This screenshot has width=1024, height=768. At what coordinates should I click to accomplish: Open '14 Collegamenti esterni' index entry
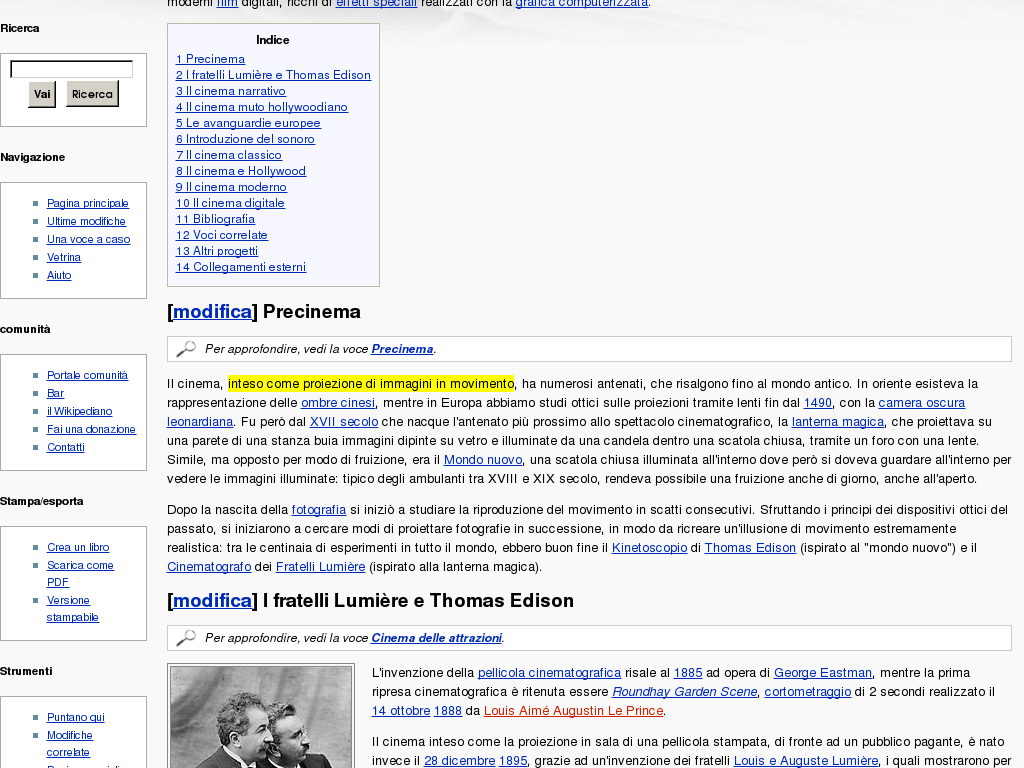click(241, 267)
